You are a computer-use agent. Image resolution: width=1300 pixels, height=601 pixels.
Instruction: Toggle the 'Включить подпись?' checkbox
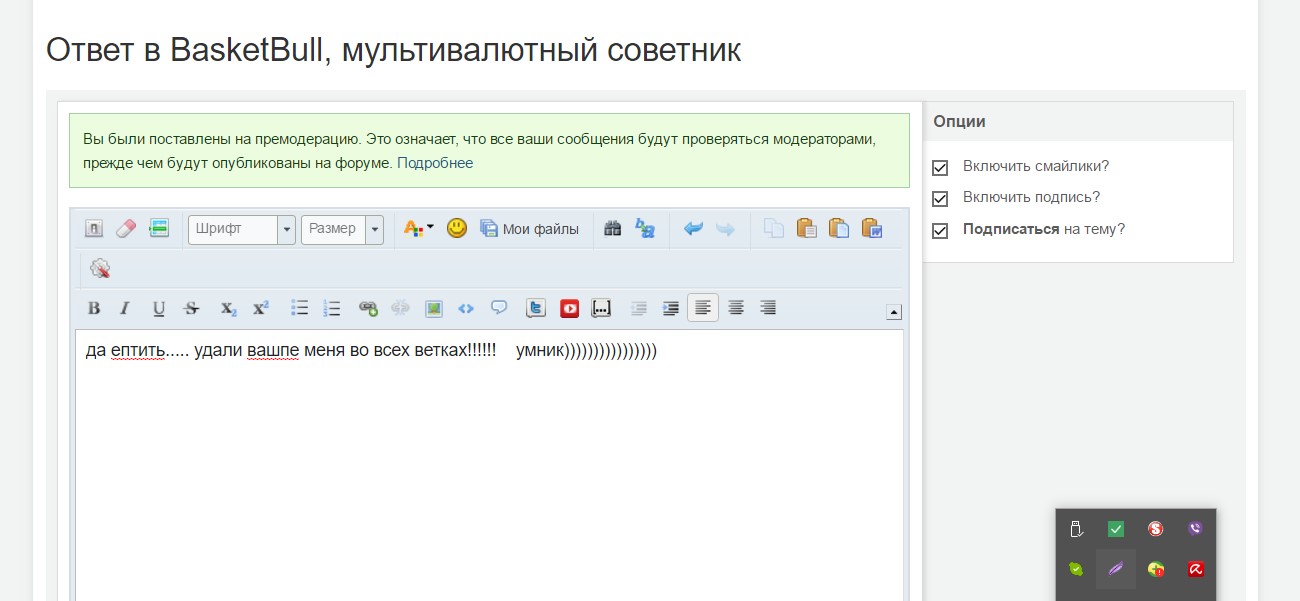tap(940, 199)
